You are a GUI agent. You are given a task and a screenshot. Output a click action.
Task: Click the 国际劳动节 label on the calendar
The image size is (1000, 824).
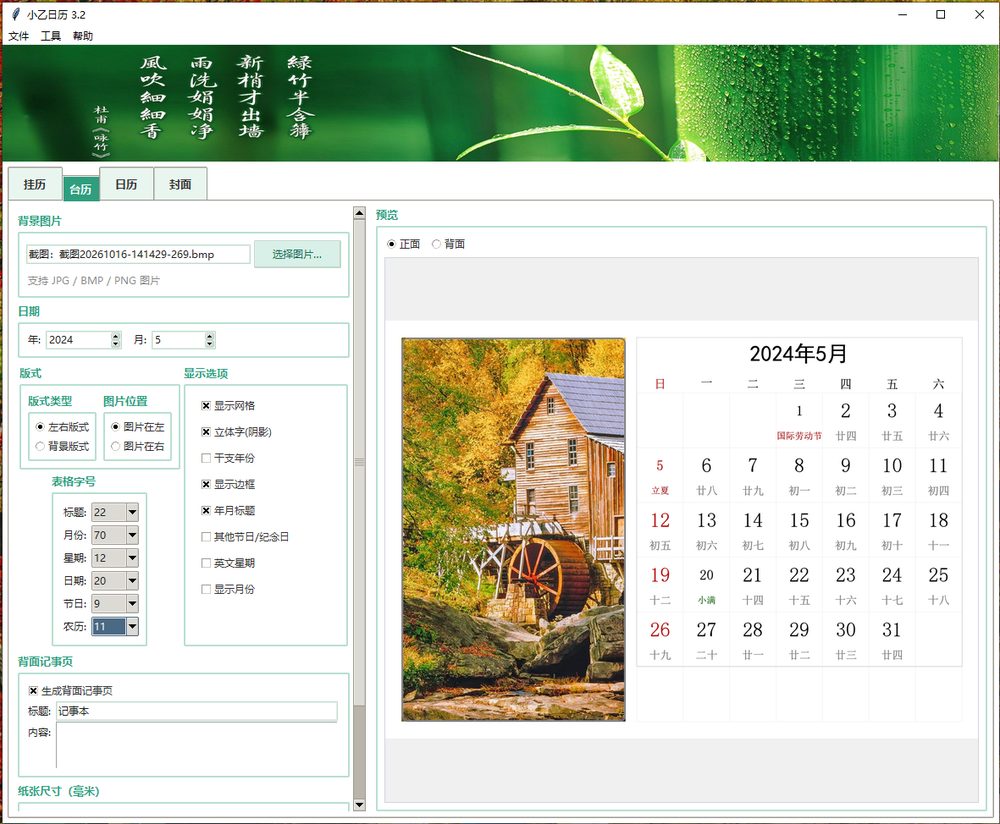(x=799, y=436)
